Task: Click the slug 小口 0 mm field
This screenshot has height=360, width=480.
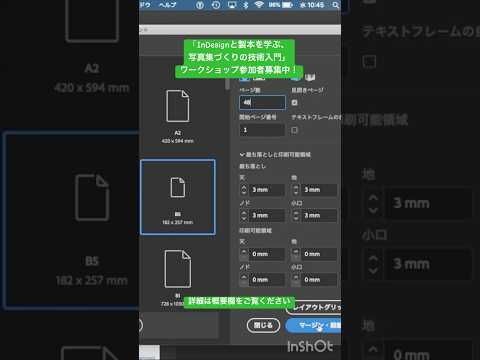Action: point(319,280)
